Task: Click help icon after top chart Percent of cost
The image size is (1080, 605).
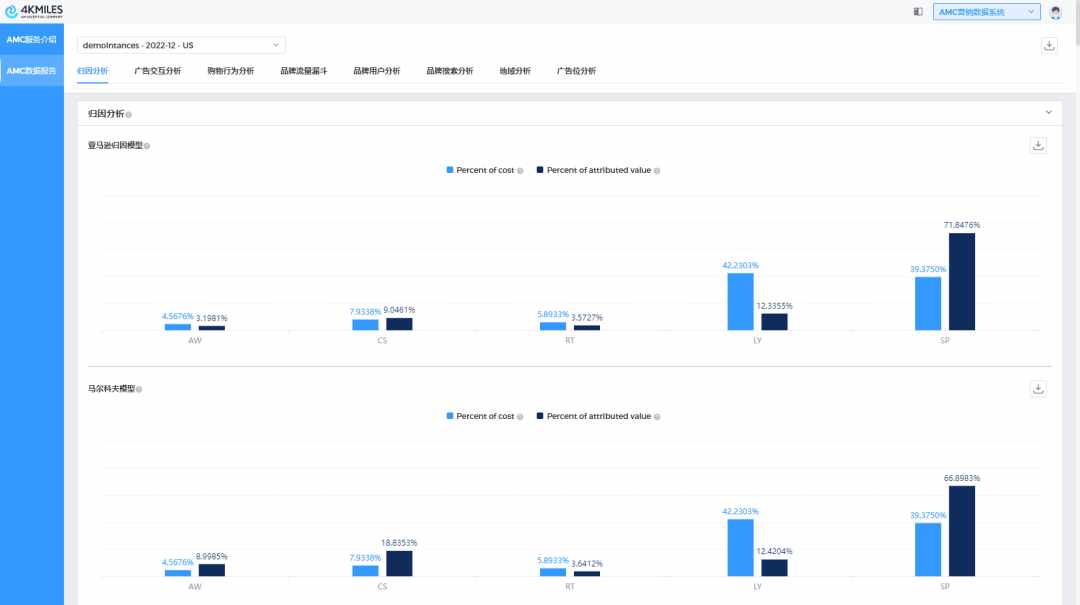Action: (x=520, y=171)
